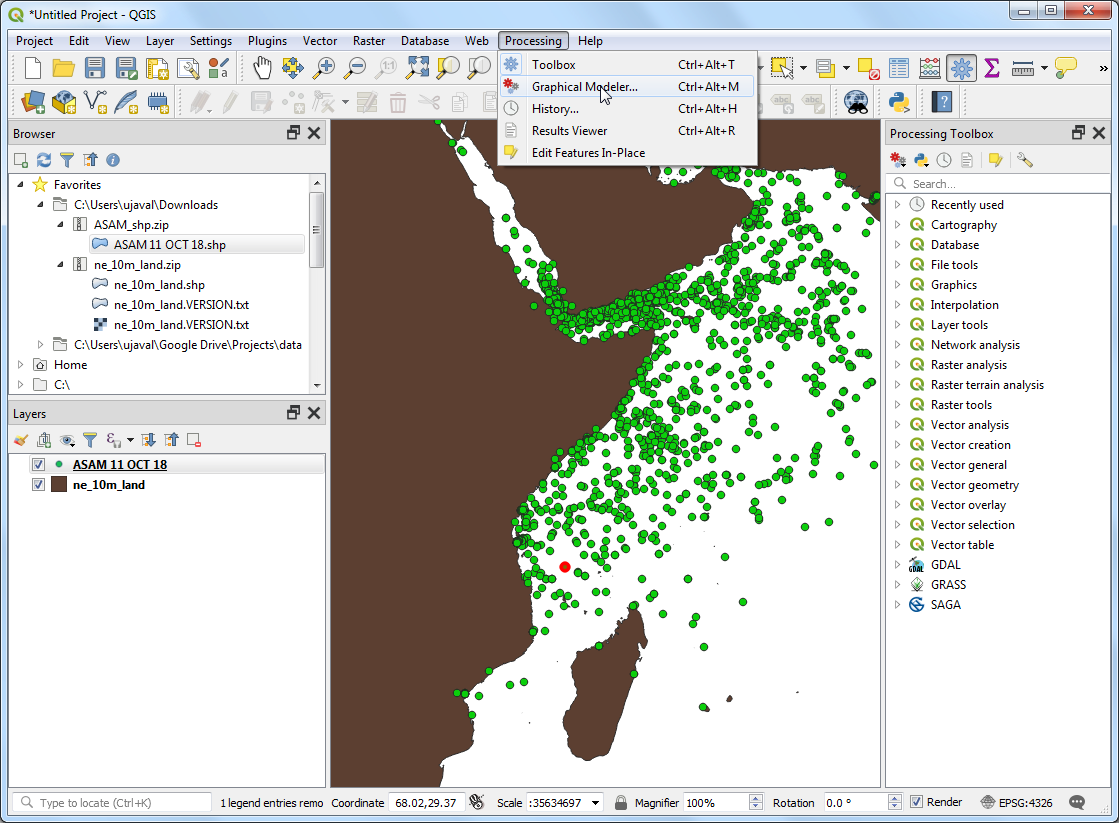1119x823 pixels.
Task: Choose Graphical Modeler from Processing menu
Action: pos(584,87)
